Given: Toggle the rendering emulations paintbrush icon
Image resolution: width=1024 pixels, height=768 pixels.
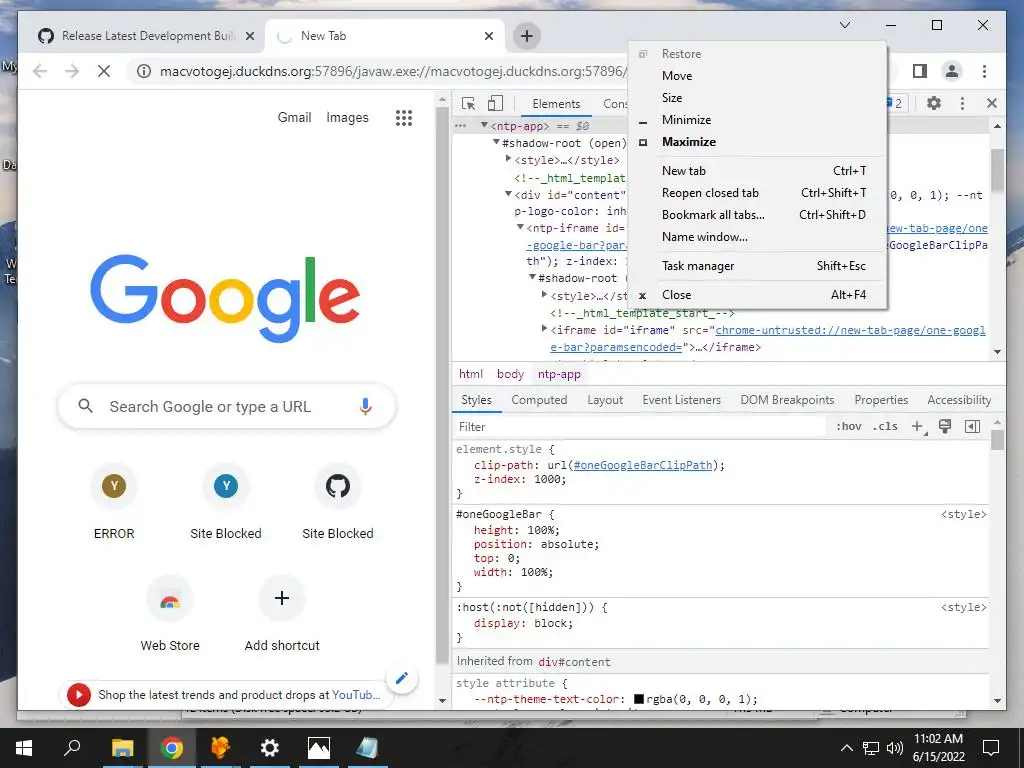Looking at the screenshot, I should [x=944, y=426].
